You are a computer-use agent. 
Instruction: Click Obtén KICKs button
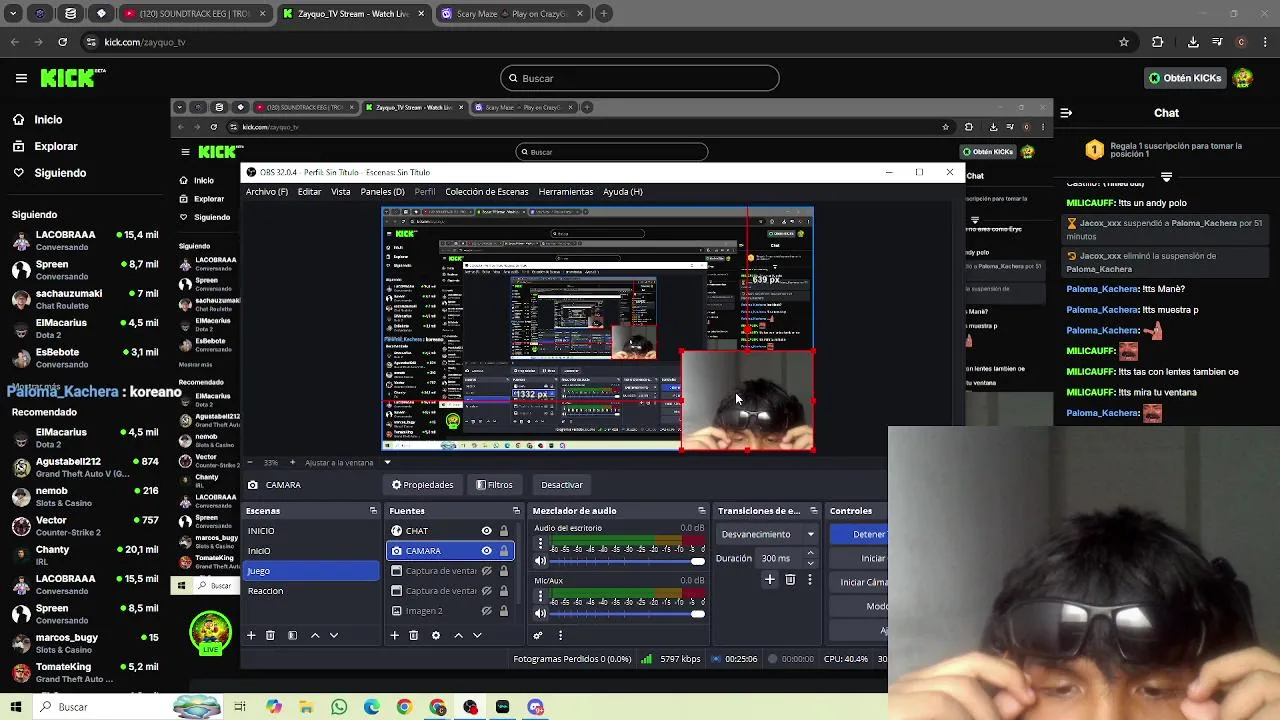(x=1185, y=78)
